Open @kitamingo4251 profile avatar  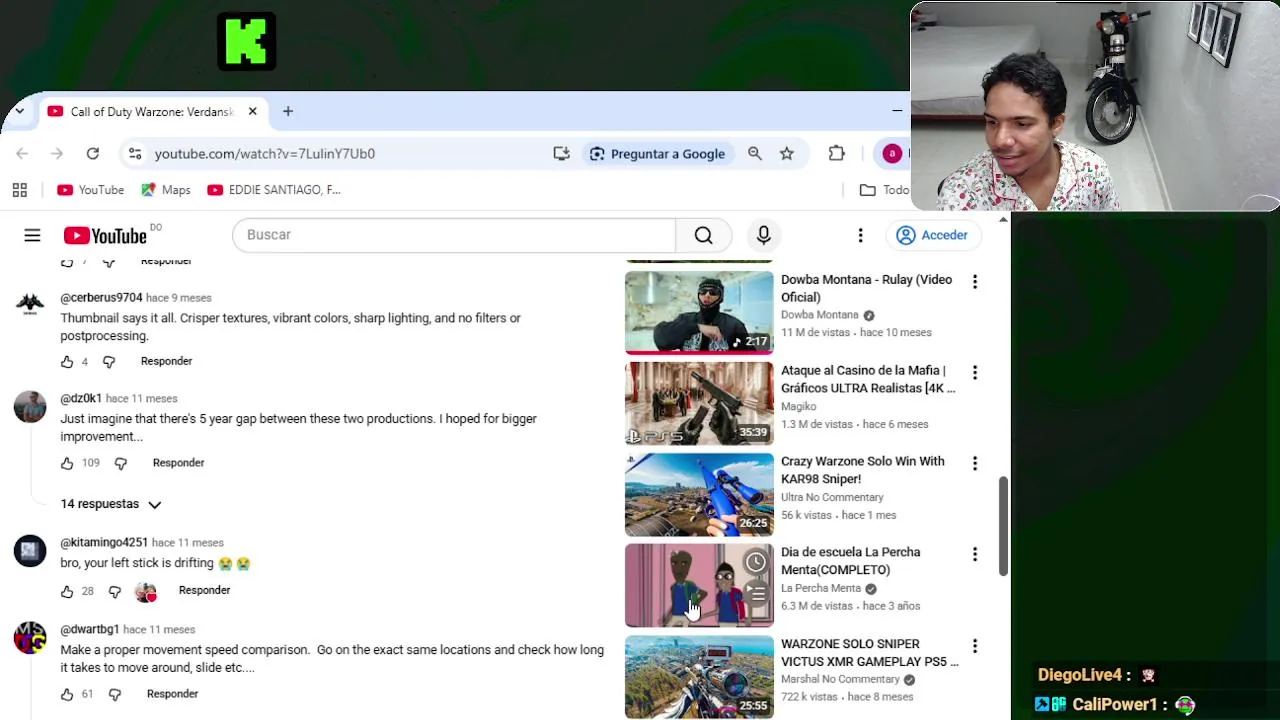pyautogui.click(x=30, y=551)
